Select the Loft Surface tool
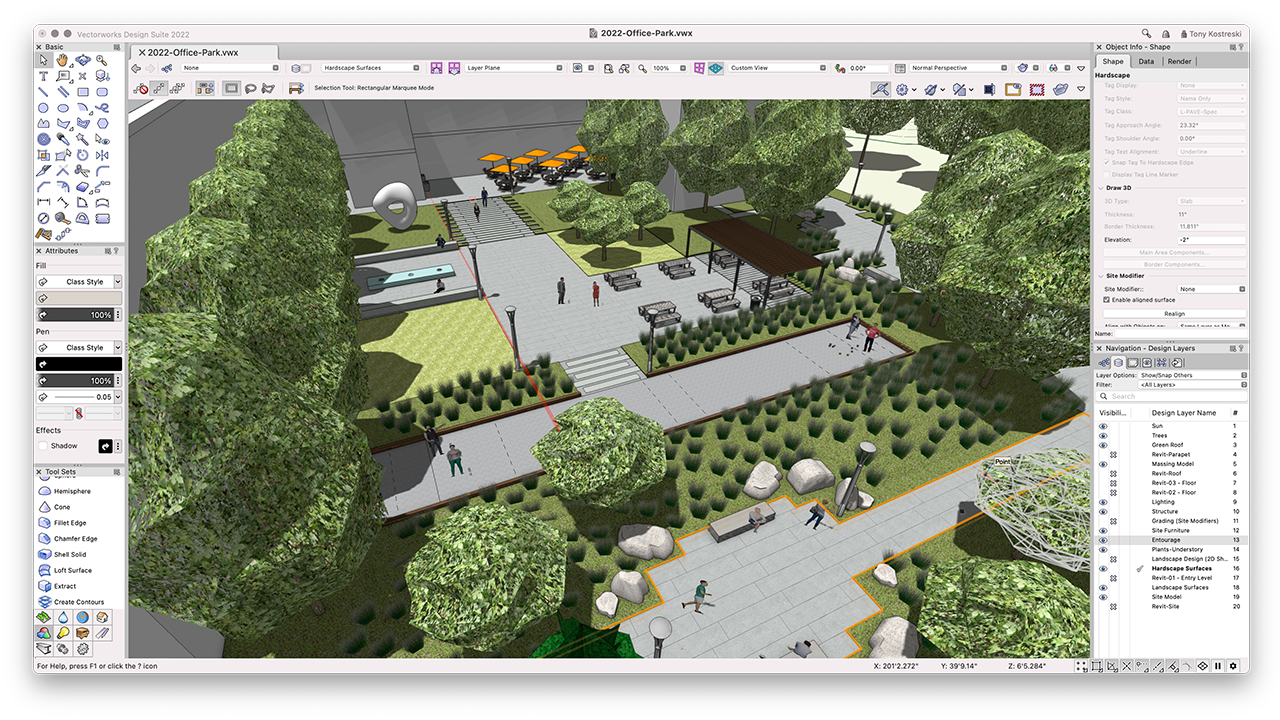The image size is (1280, 720). [x=70, y=570]
